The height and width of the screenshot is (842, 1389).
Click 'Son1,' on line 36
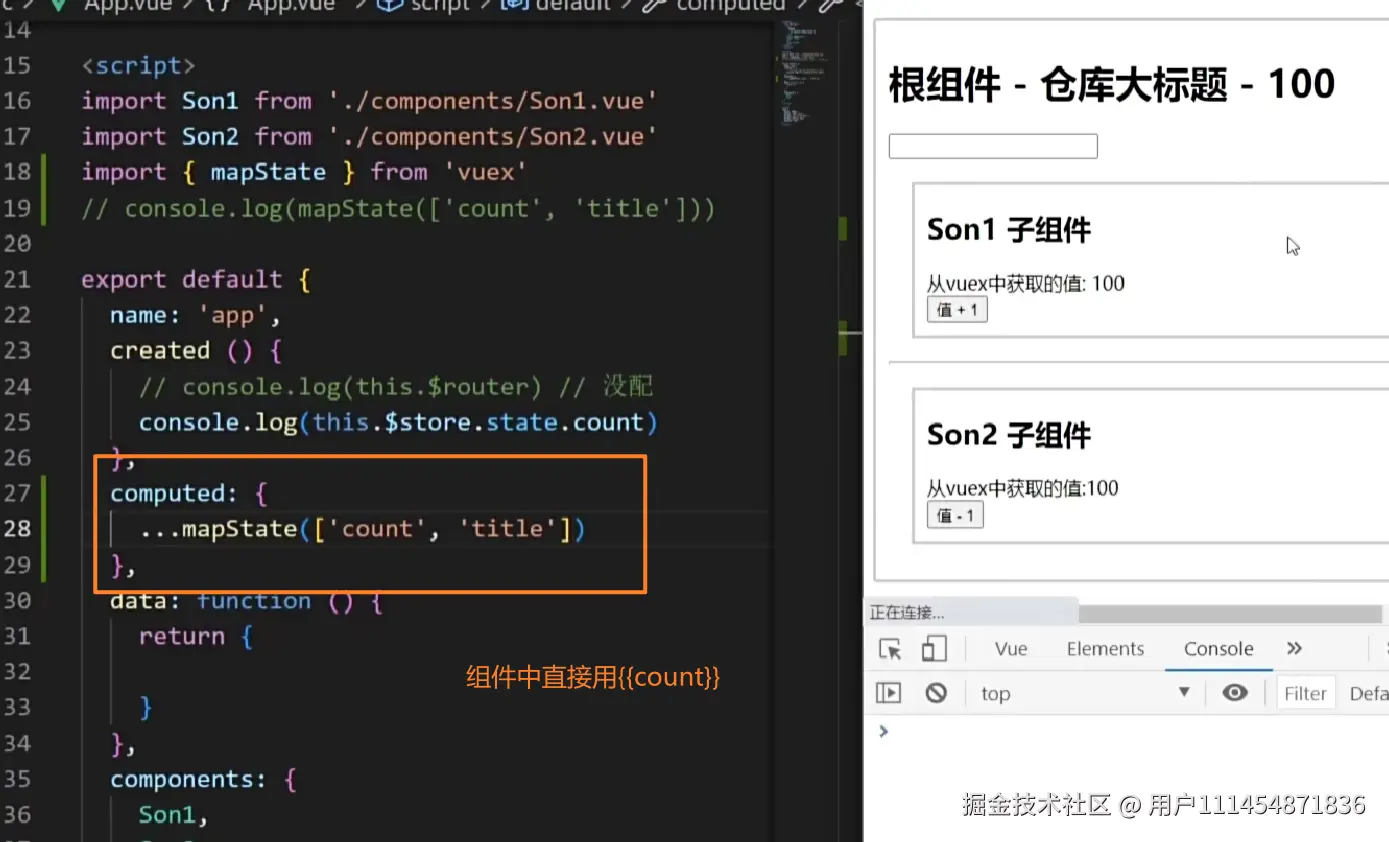[x=174, y=815]
